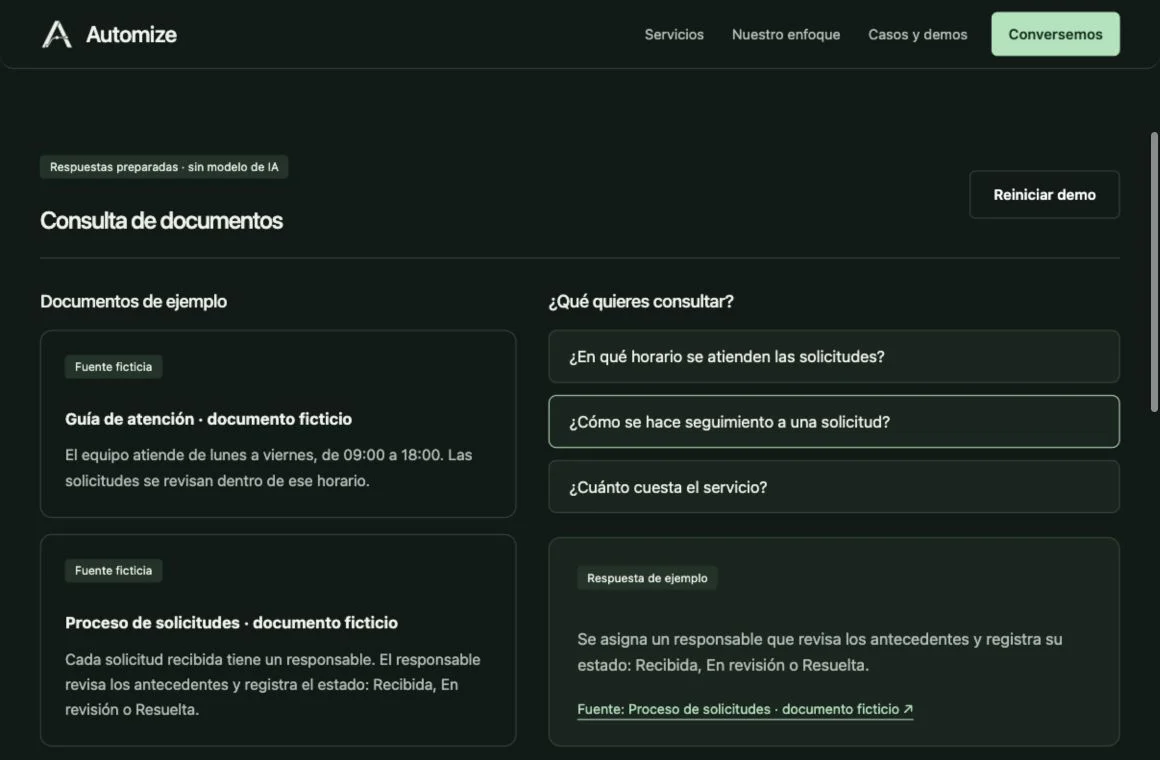Select the ¿Cuánto cuesta el servicio? question

pyautogui.click(x=834, y=487)
